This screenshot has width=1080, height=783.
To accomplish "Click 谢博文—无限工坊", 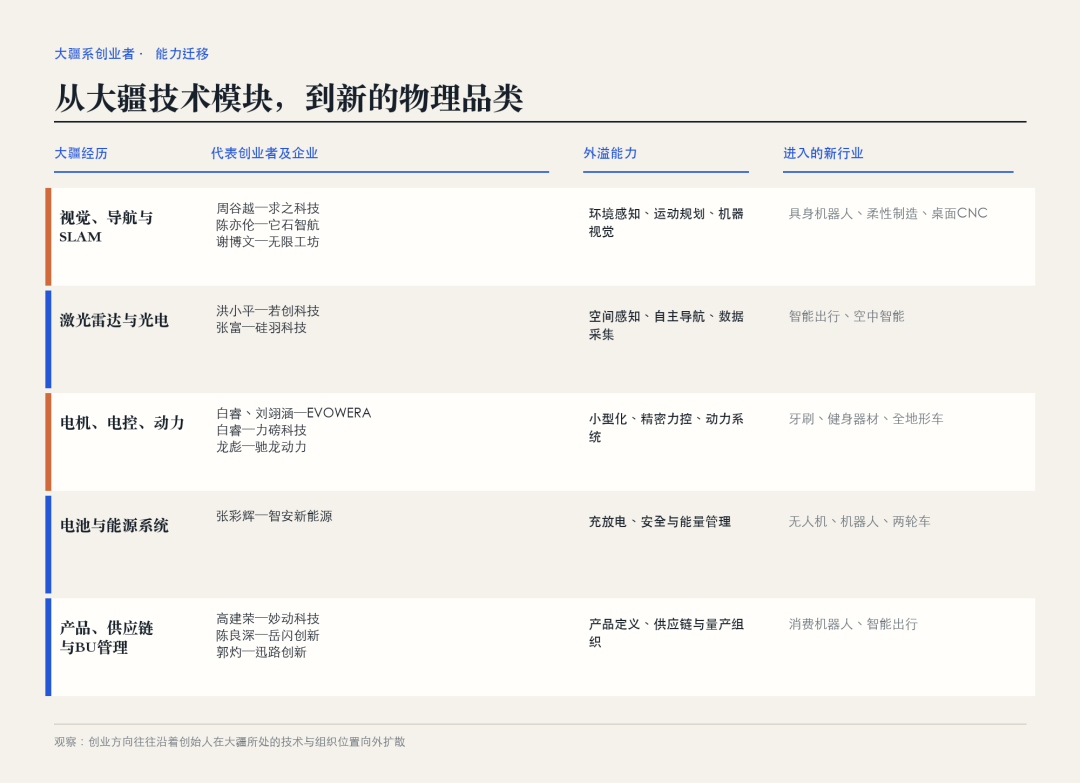I will click(268, 242).
